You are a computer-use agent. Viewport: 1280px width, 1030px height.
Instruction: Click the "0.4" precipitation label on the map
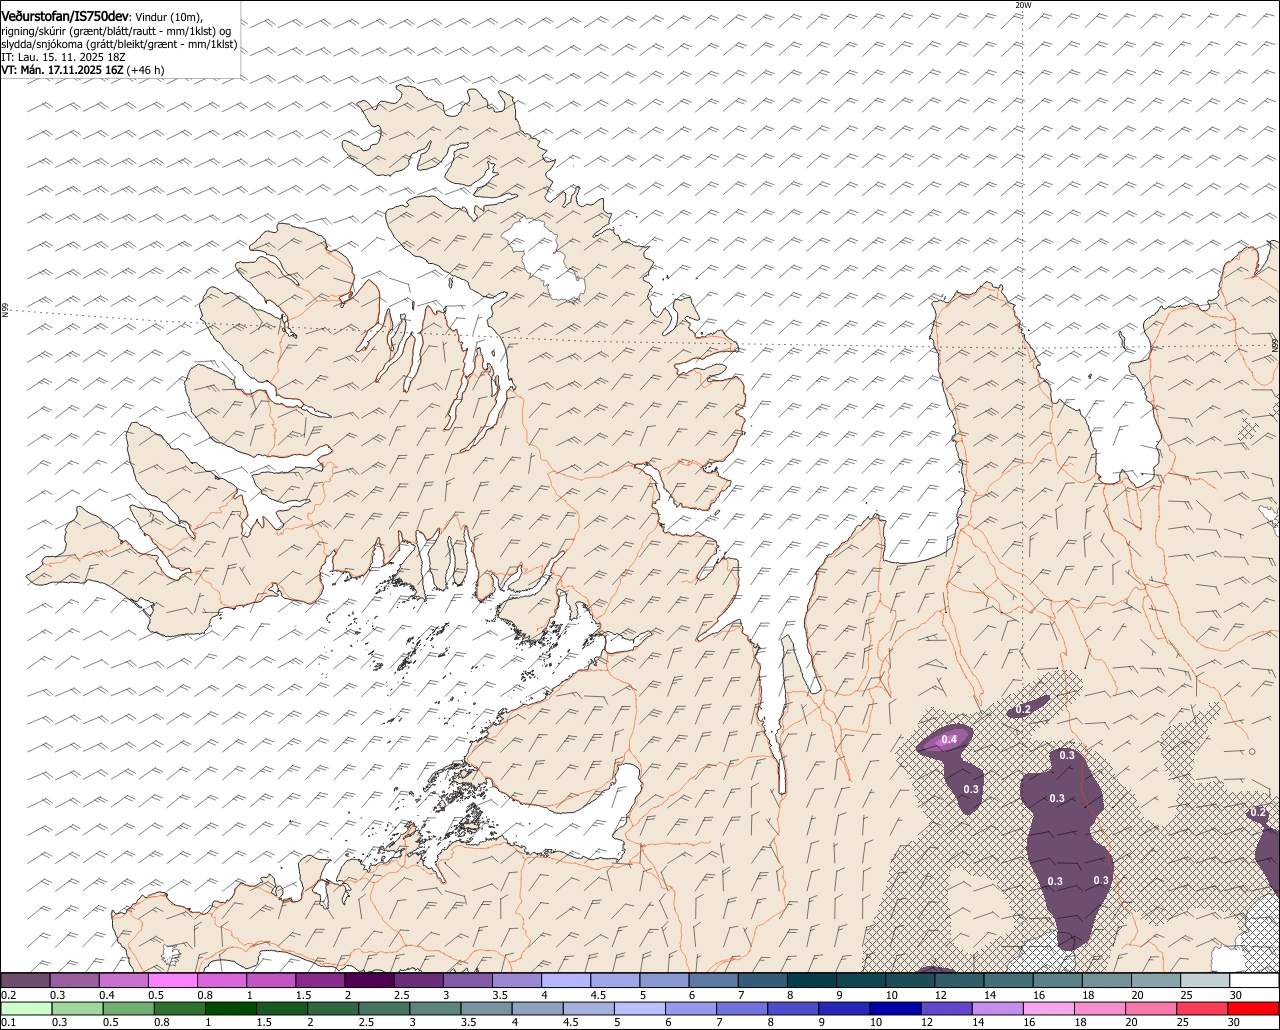[x=949, y=739]
